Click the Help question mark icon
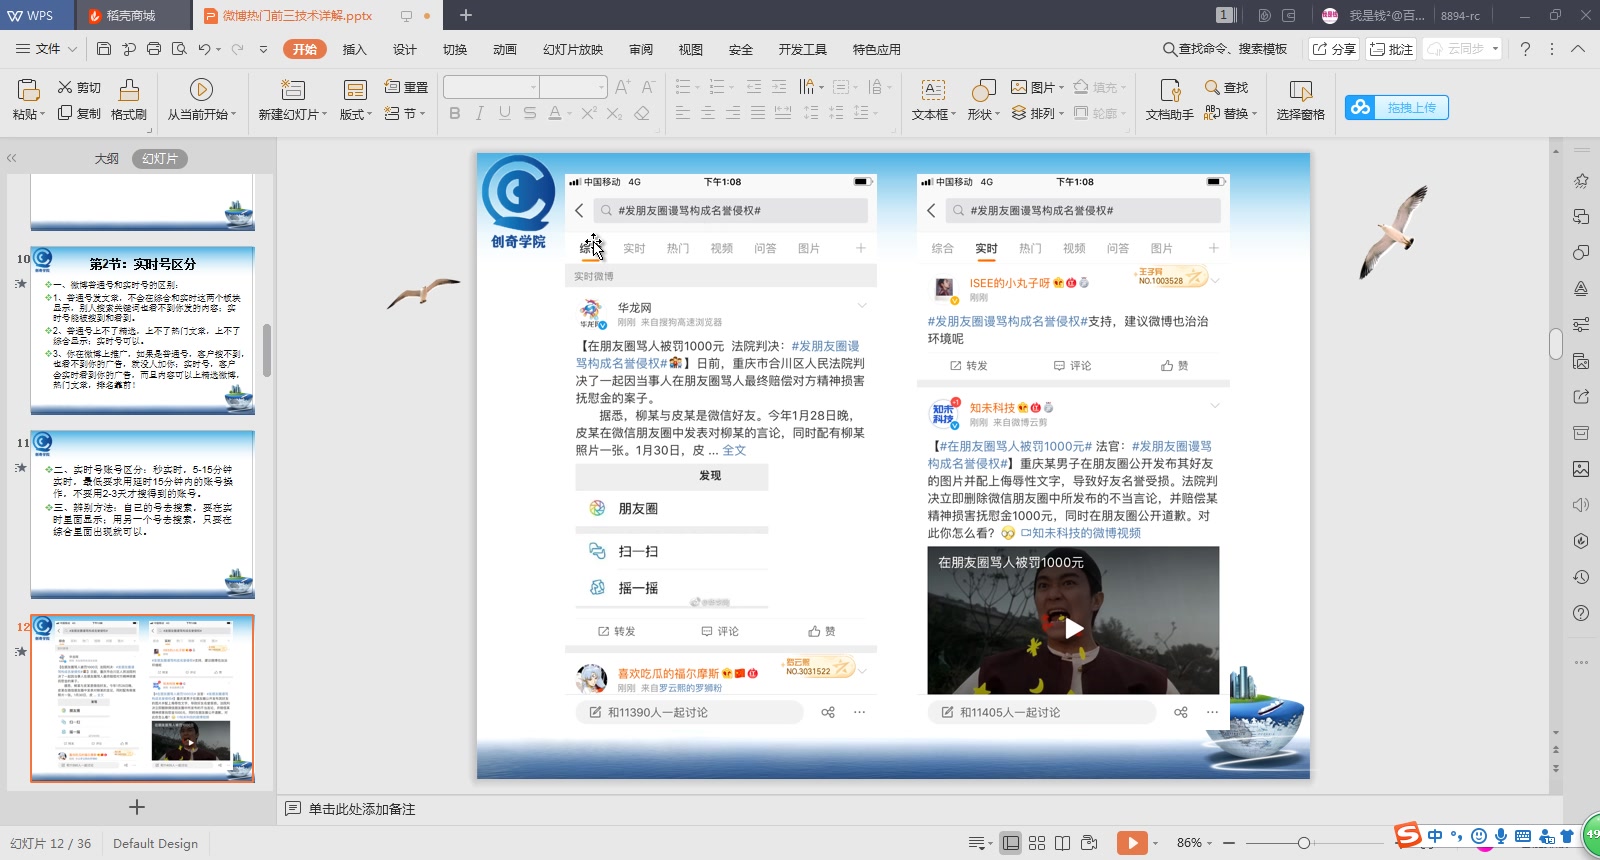 [1525, 48]
